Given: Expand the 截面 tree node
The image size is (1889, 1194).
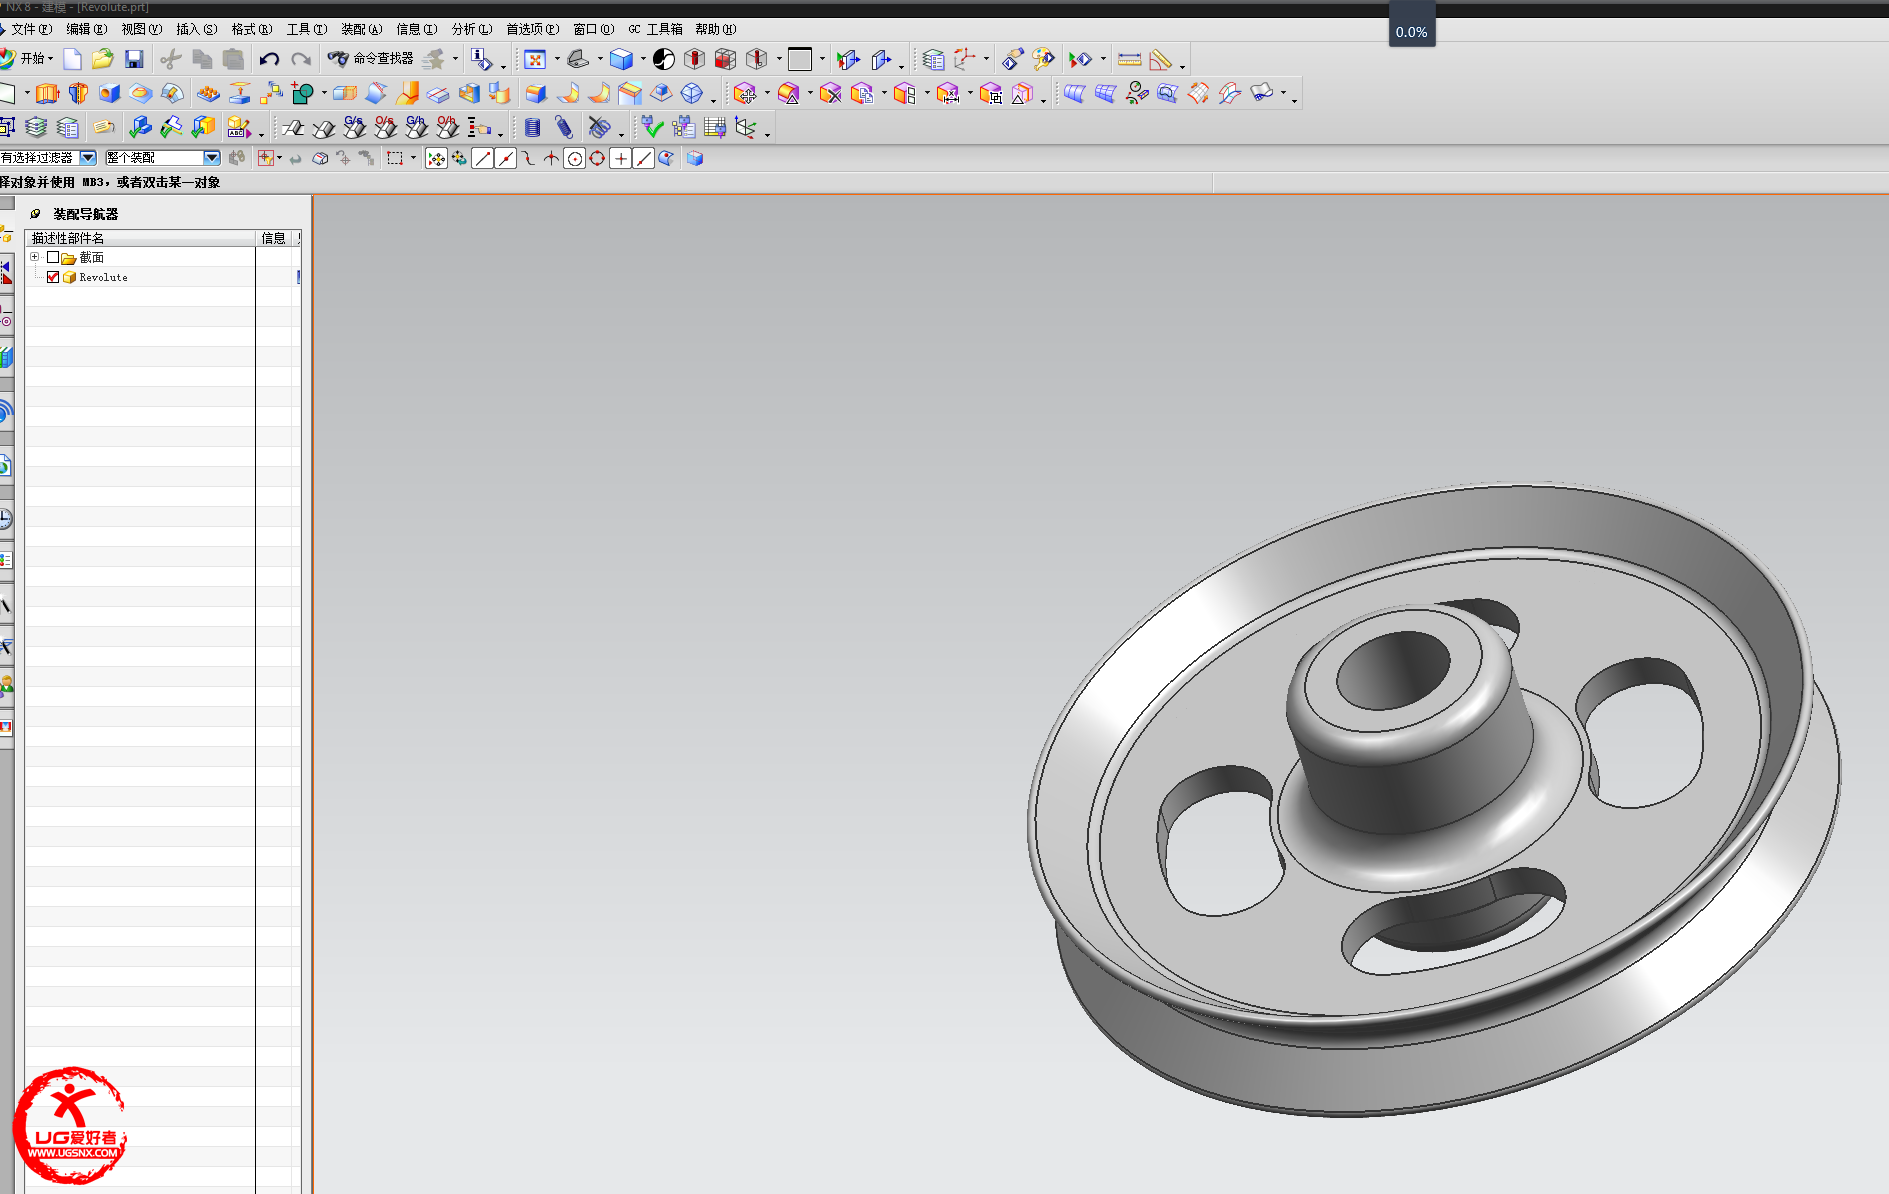Looking at the screenshot, I should [35, 257].
